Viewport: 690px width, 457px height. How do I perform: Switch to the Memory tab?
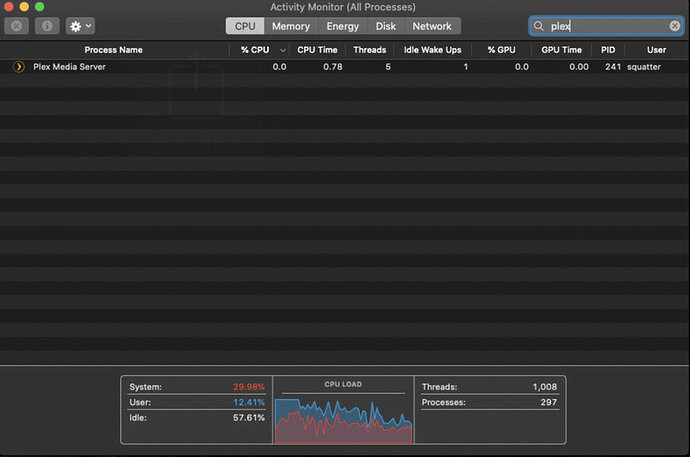291,26
